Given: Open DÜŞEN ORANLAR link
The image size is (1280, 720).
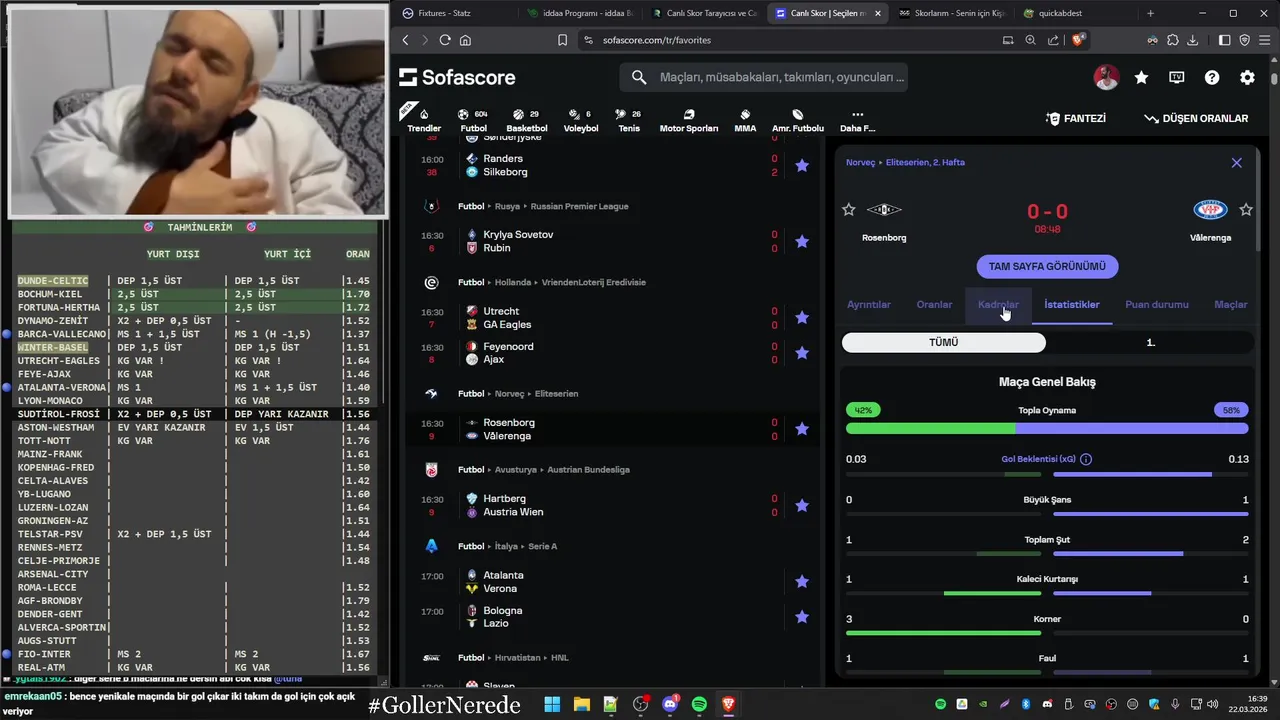Looking at the screenshot, I should (x=1196, y=118).
